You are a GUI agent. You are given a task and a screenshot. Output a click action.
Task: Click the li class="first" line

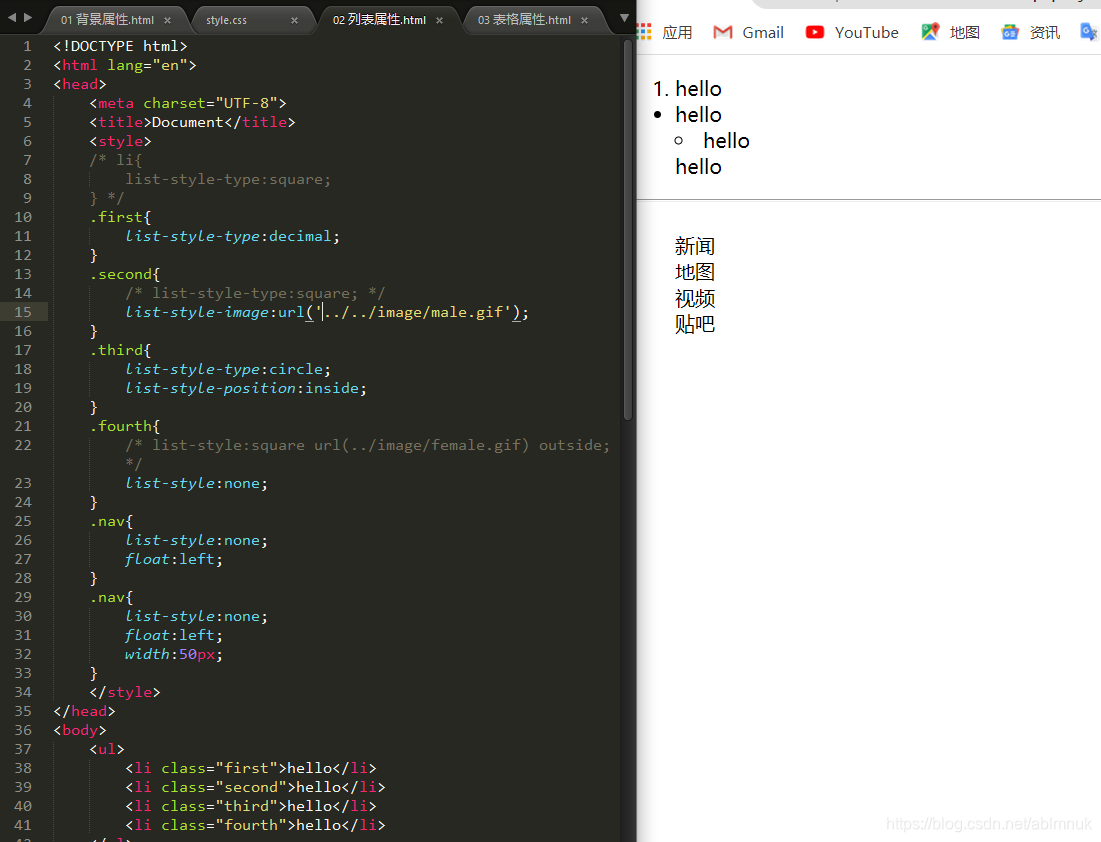pyautogui.click(x=251, y=768)
